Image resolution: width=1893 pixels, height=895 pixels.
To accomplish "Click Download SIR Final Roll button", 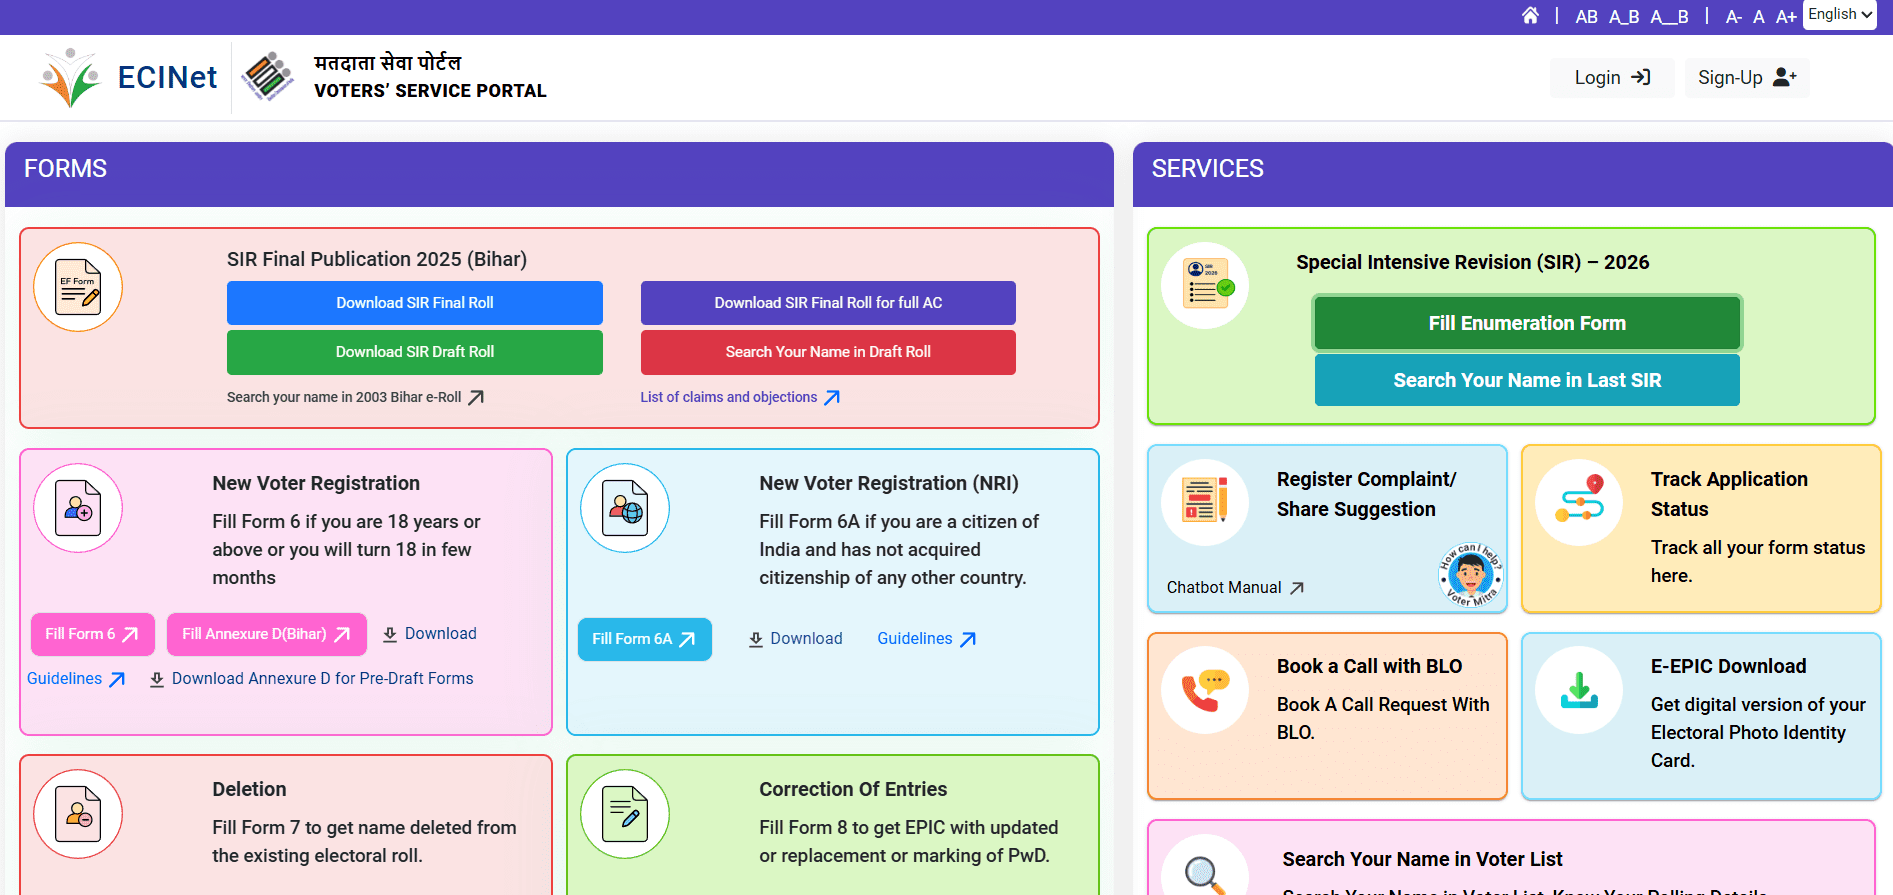I will [414, 303].
